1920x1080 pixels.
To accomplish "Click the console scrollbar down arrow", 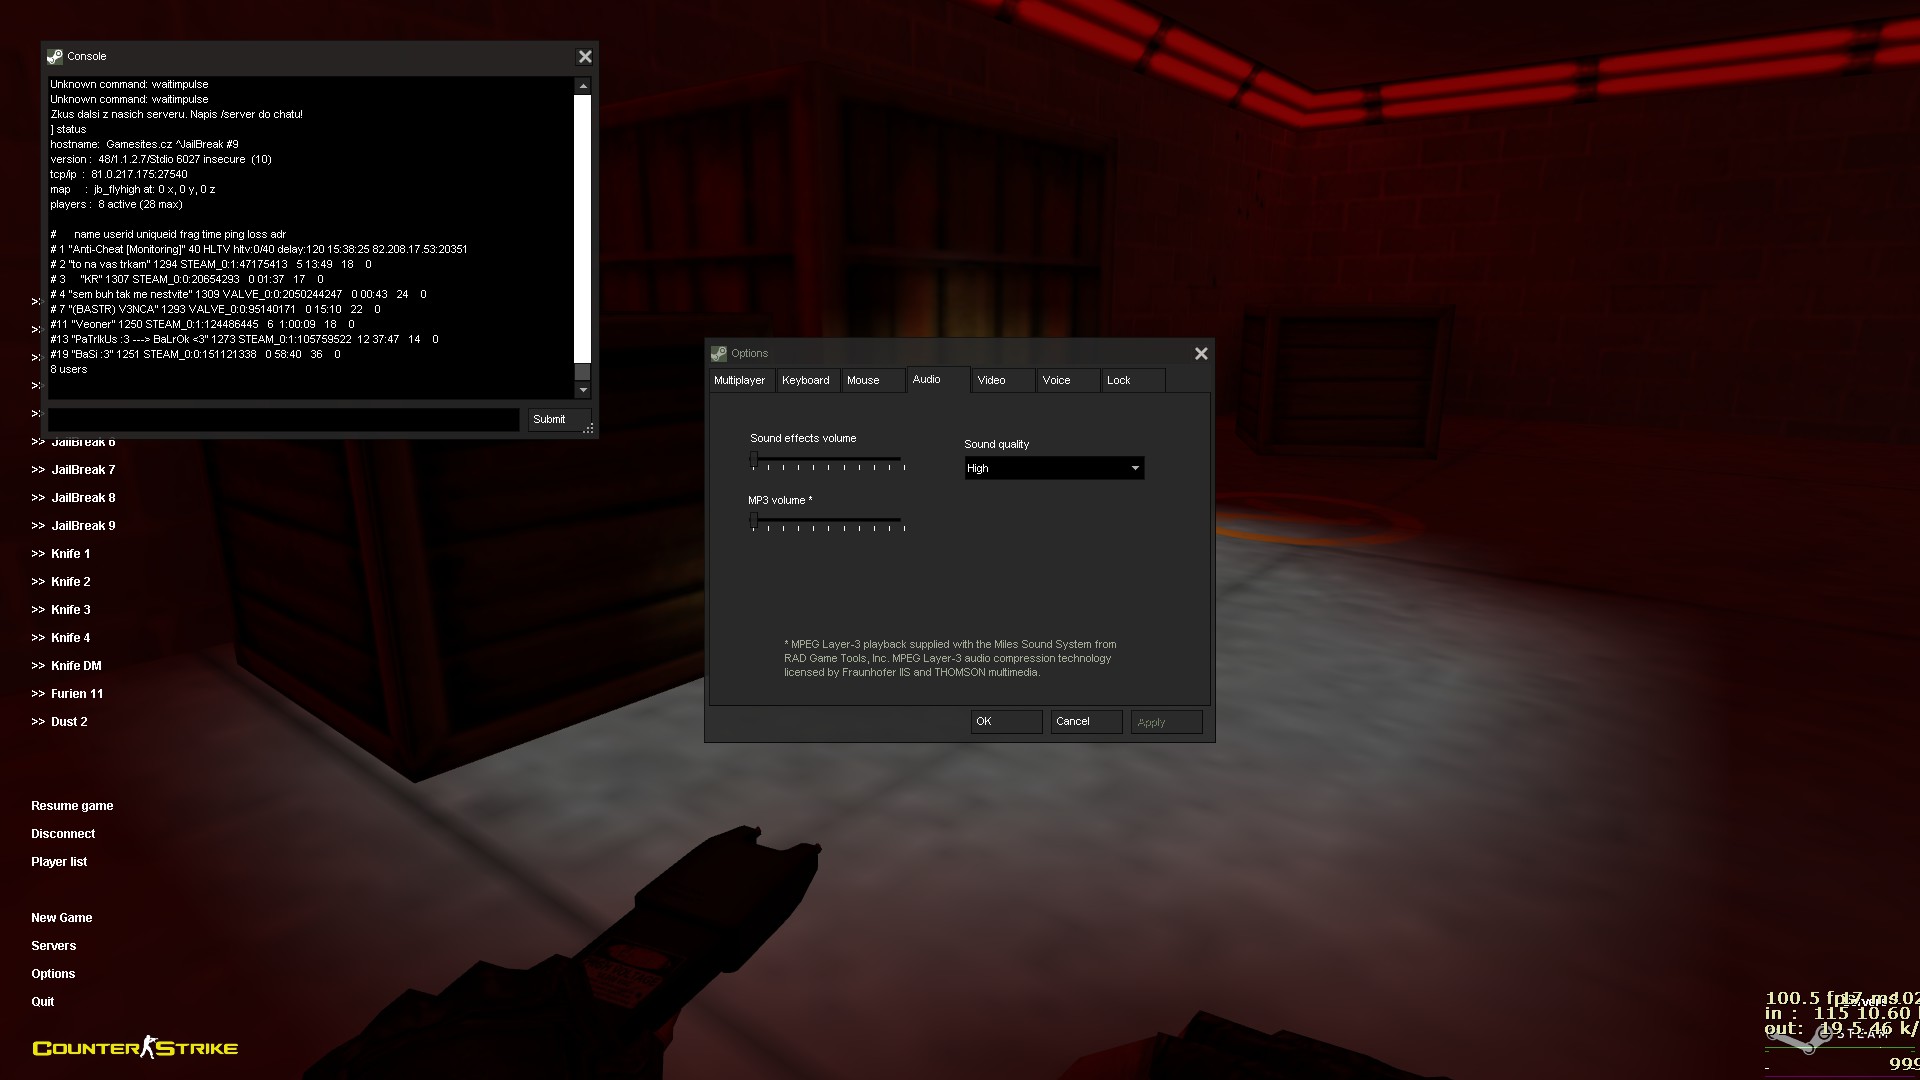I will point(583,390).
